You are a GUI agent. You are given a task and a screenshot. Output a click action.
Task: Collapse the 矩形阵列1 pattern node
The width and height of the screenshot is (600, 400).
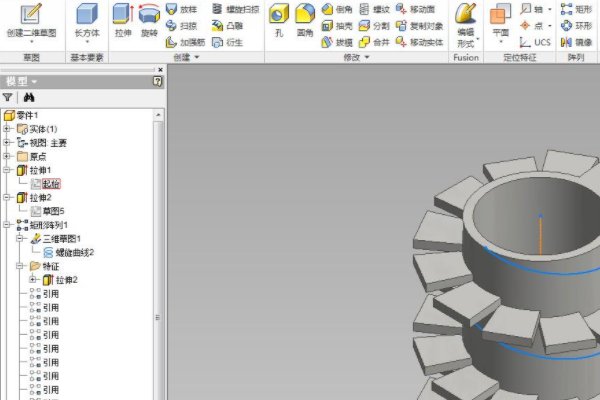click(8, 225)
